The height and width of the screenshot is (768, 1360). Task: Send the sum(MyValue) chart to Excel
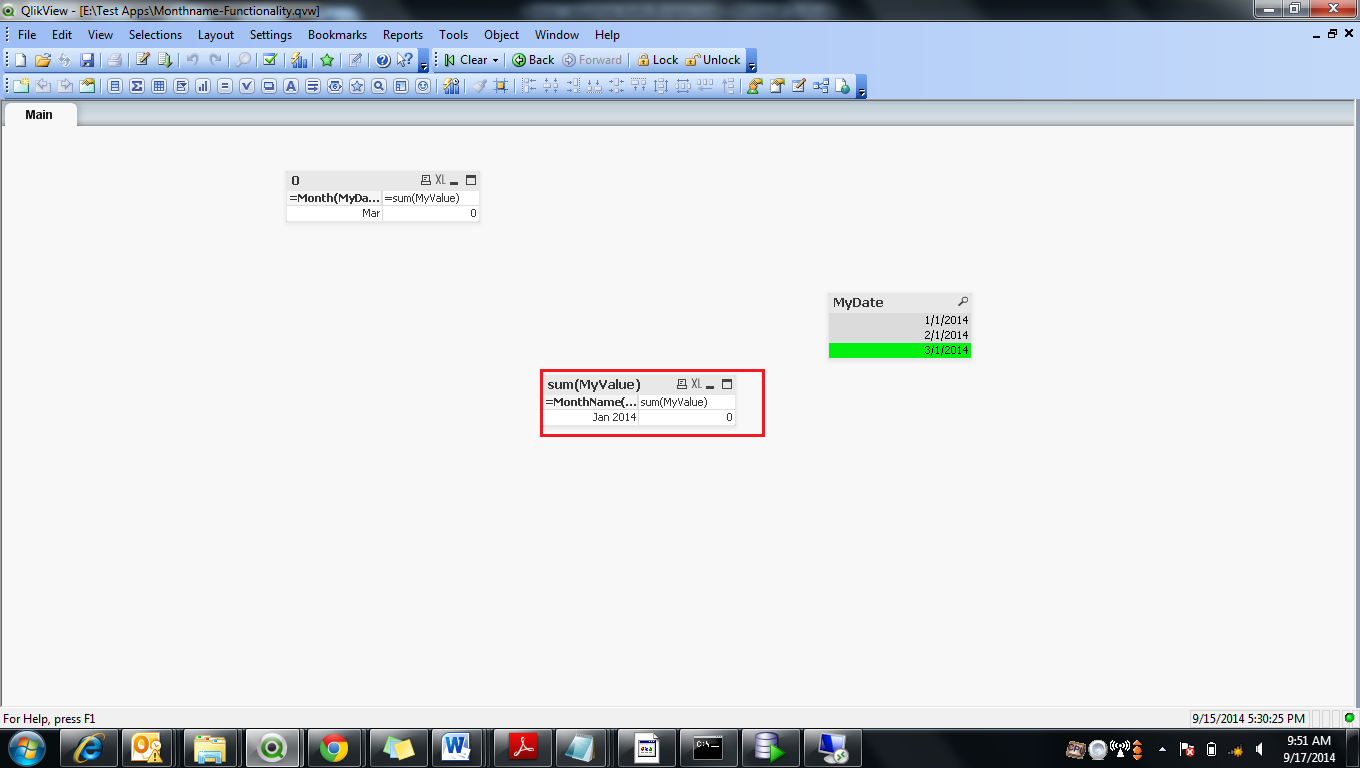tap(696, 384)
